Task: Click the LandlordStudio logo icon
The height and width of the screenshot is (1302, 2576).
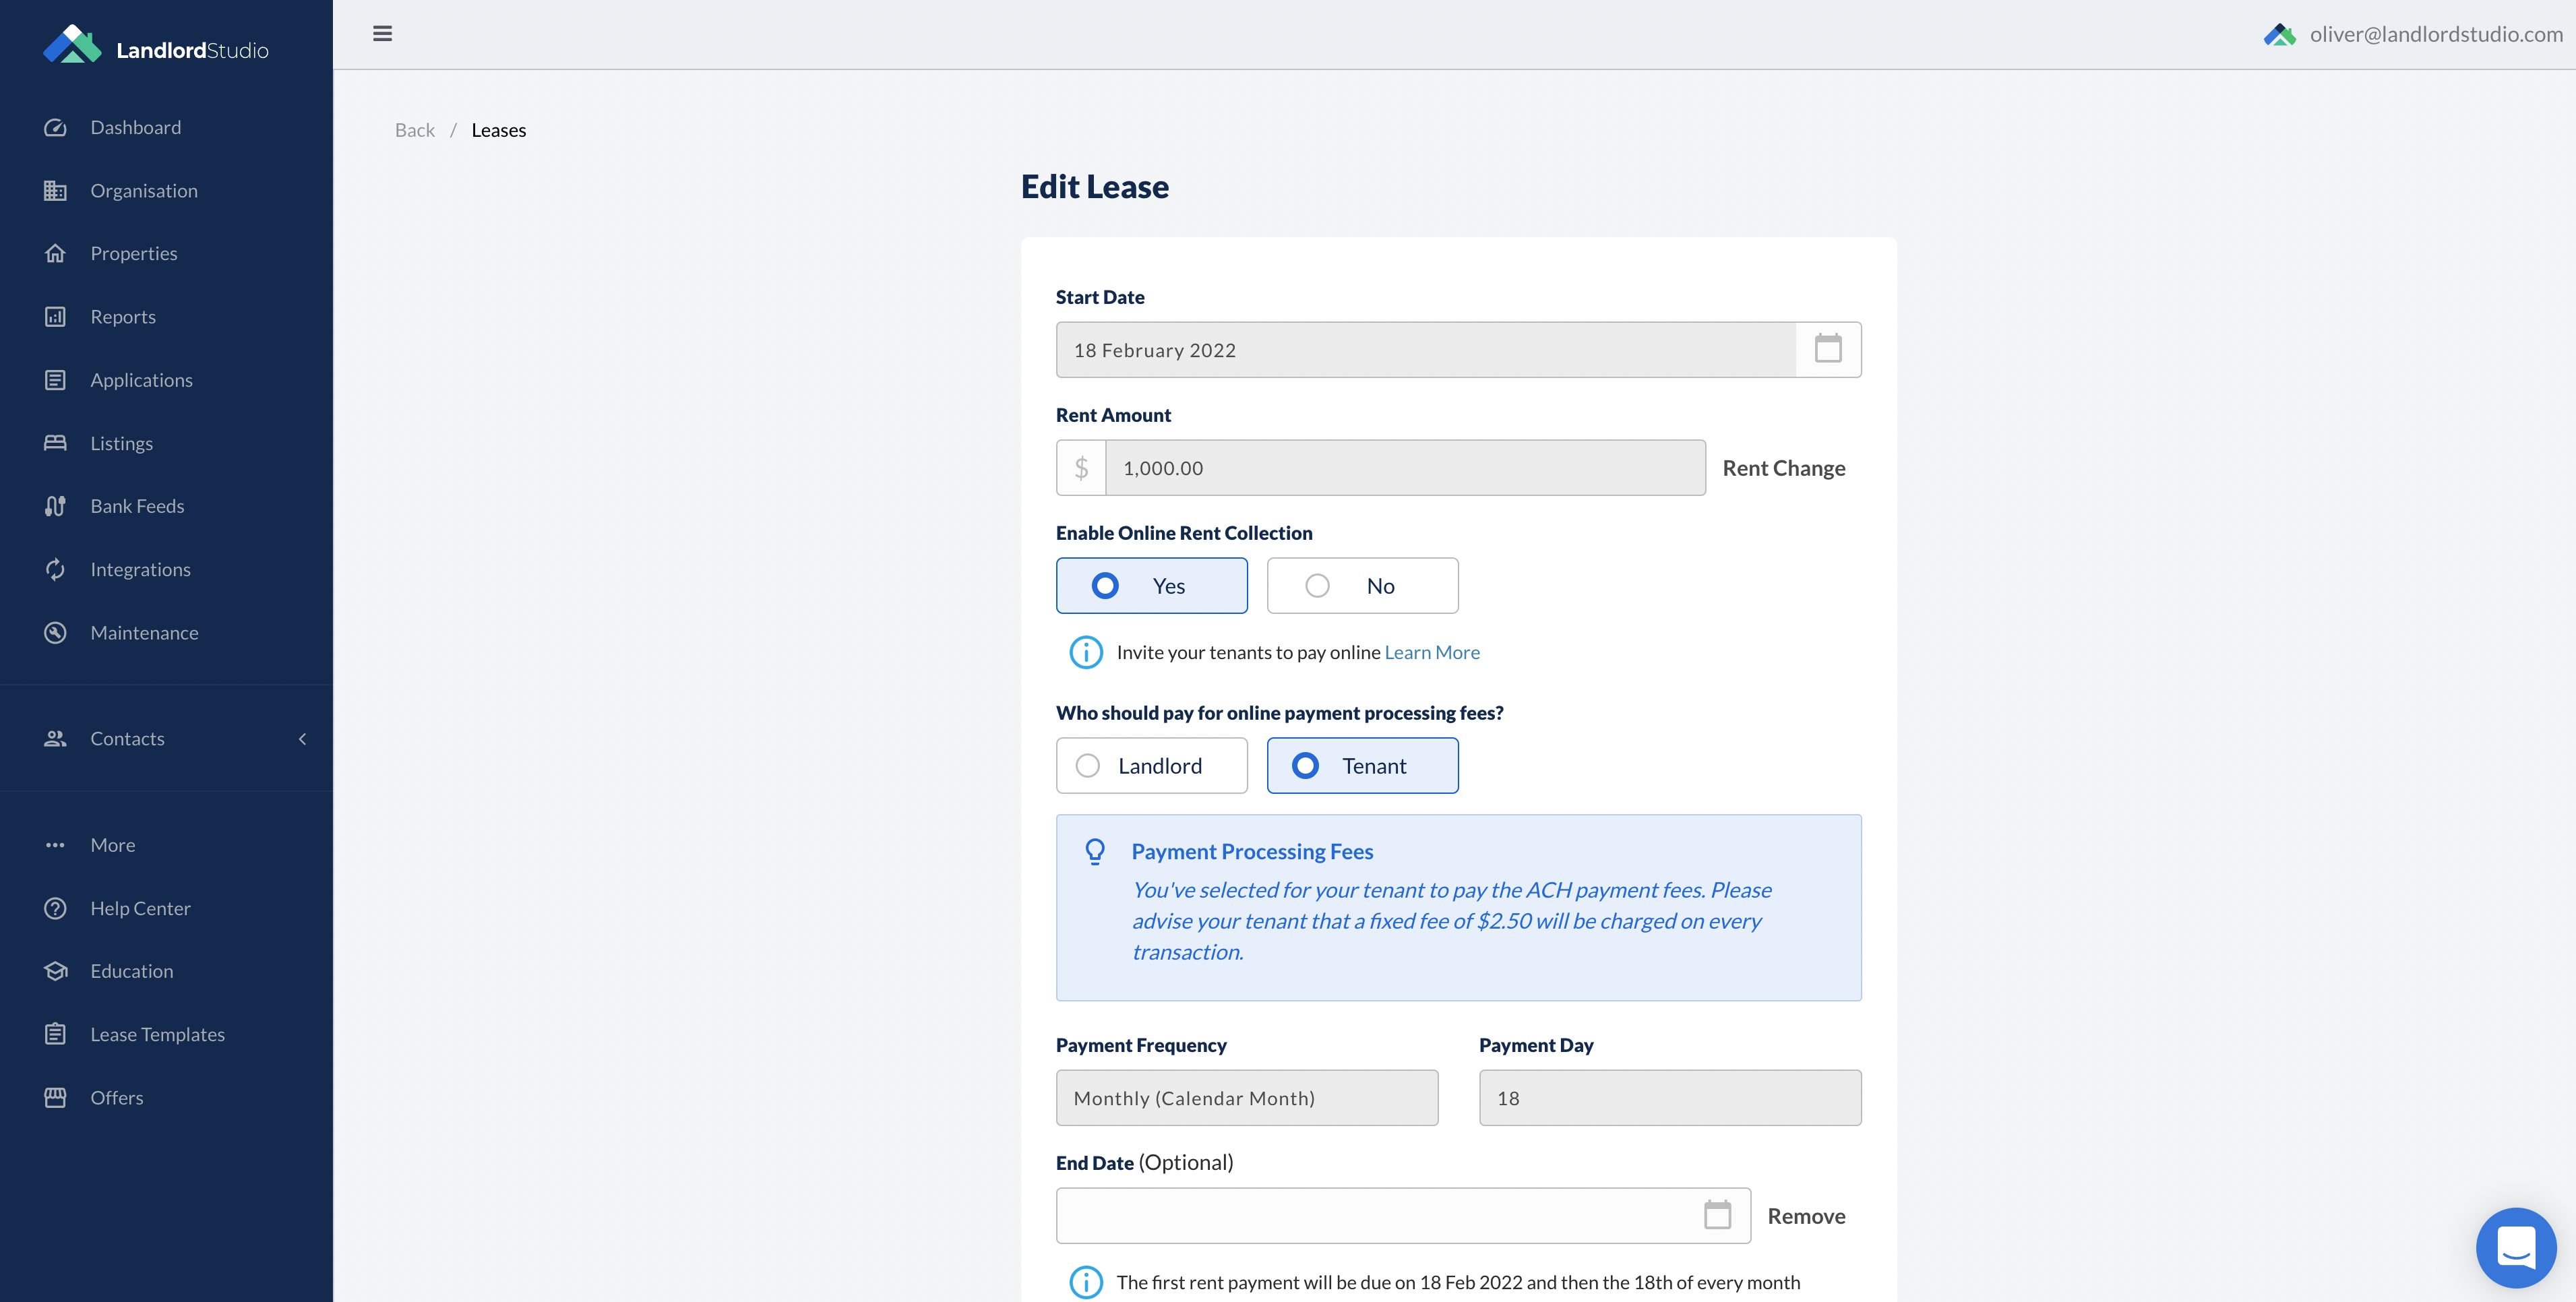Action: (x=72, y=44)
